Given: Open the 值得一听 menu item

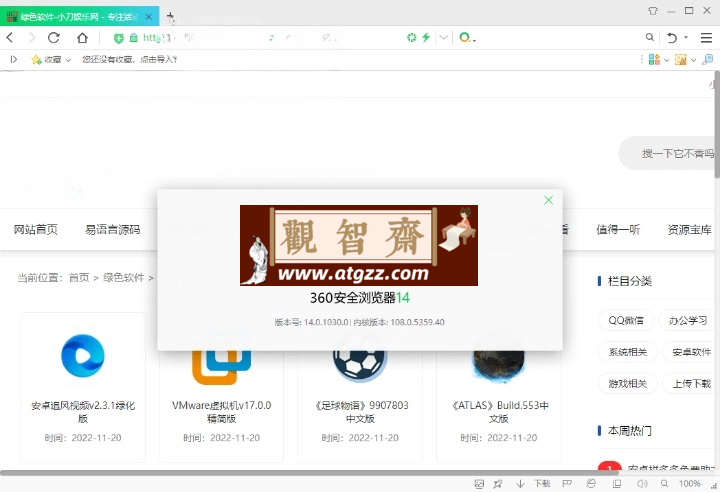Looking at the screenshot, I should [618, 229].
